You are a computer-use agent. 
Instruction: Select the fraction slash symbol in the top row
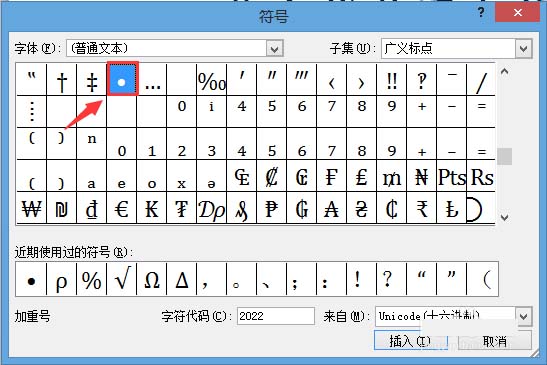pos(481,80)
